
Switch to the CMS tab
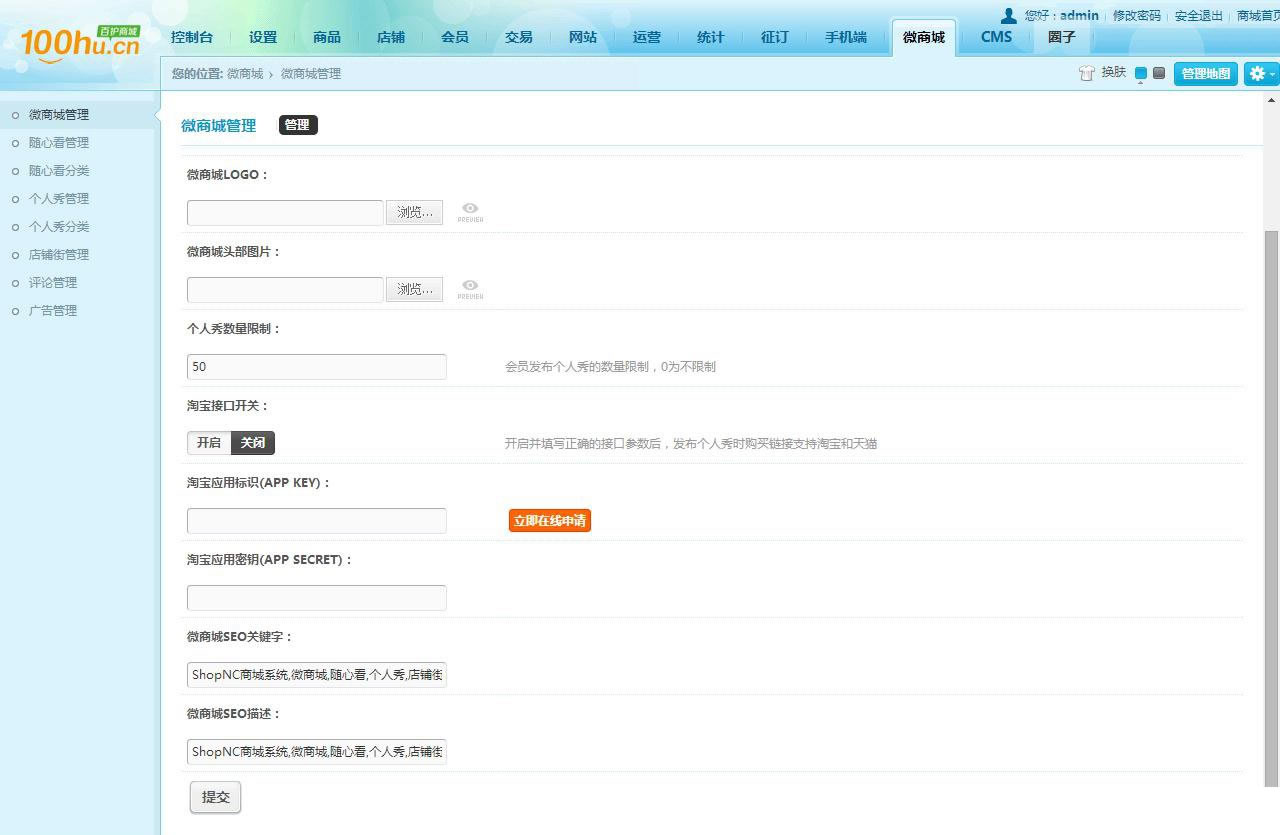tap(995, 37)
